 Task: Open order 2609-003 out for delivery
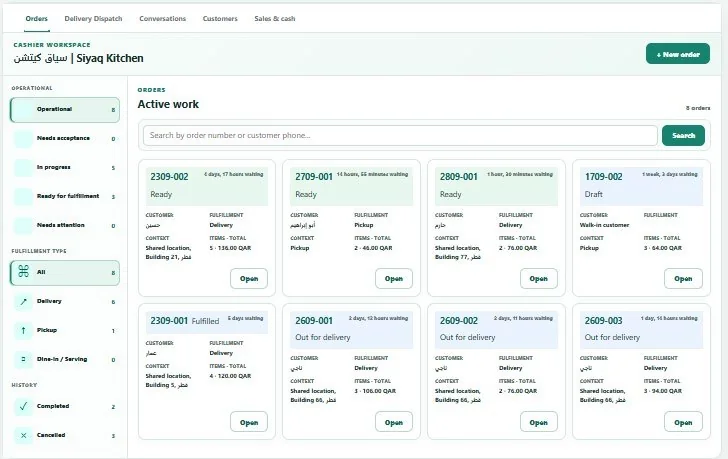(683, 422)
